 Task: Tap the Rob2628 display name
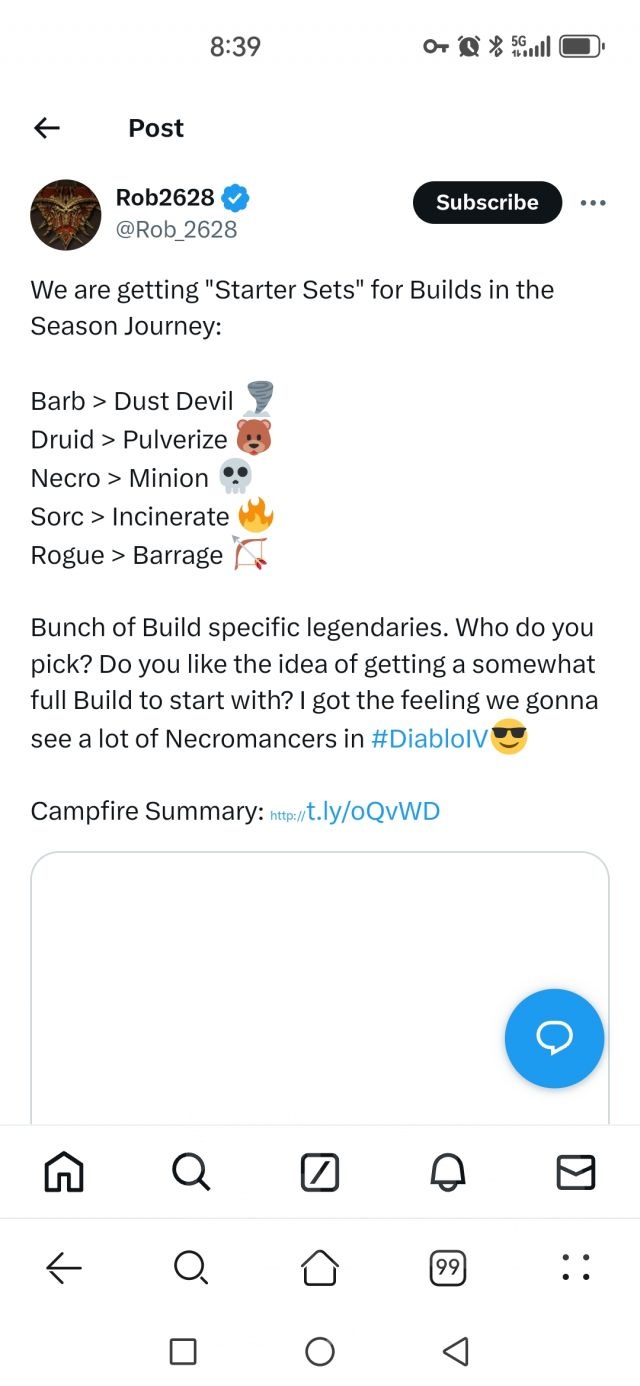click(165, 198)
